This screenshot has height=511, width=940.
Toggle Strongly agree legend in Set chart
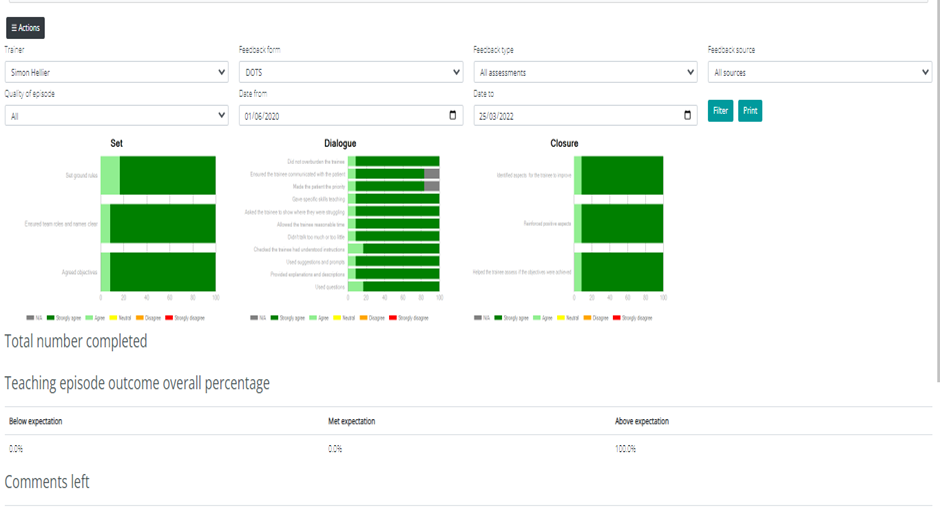[65, 318]
